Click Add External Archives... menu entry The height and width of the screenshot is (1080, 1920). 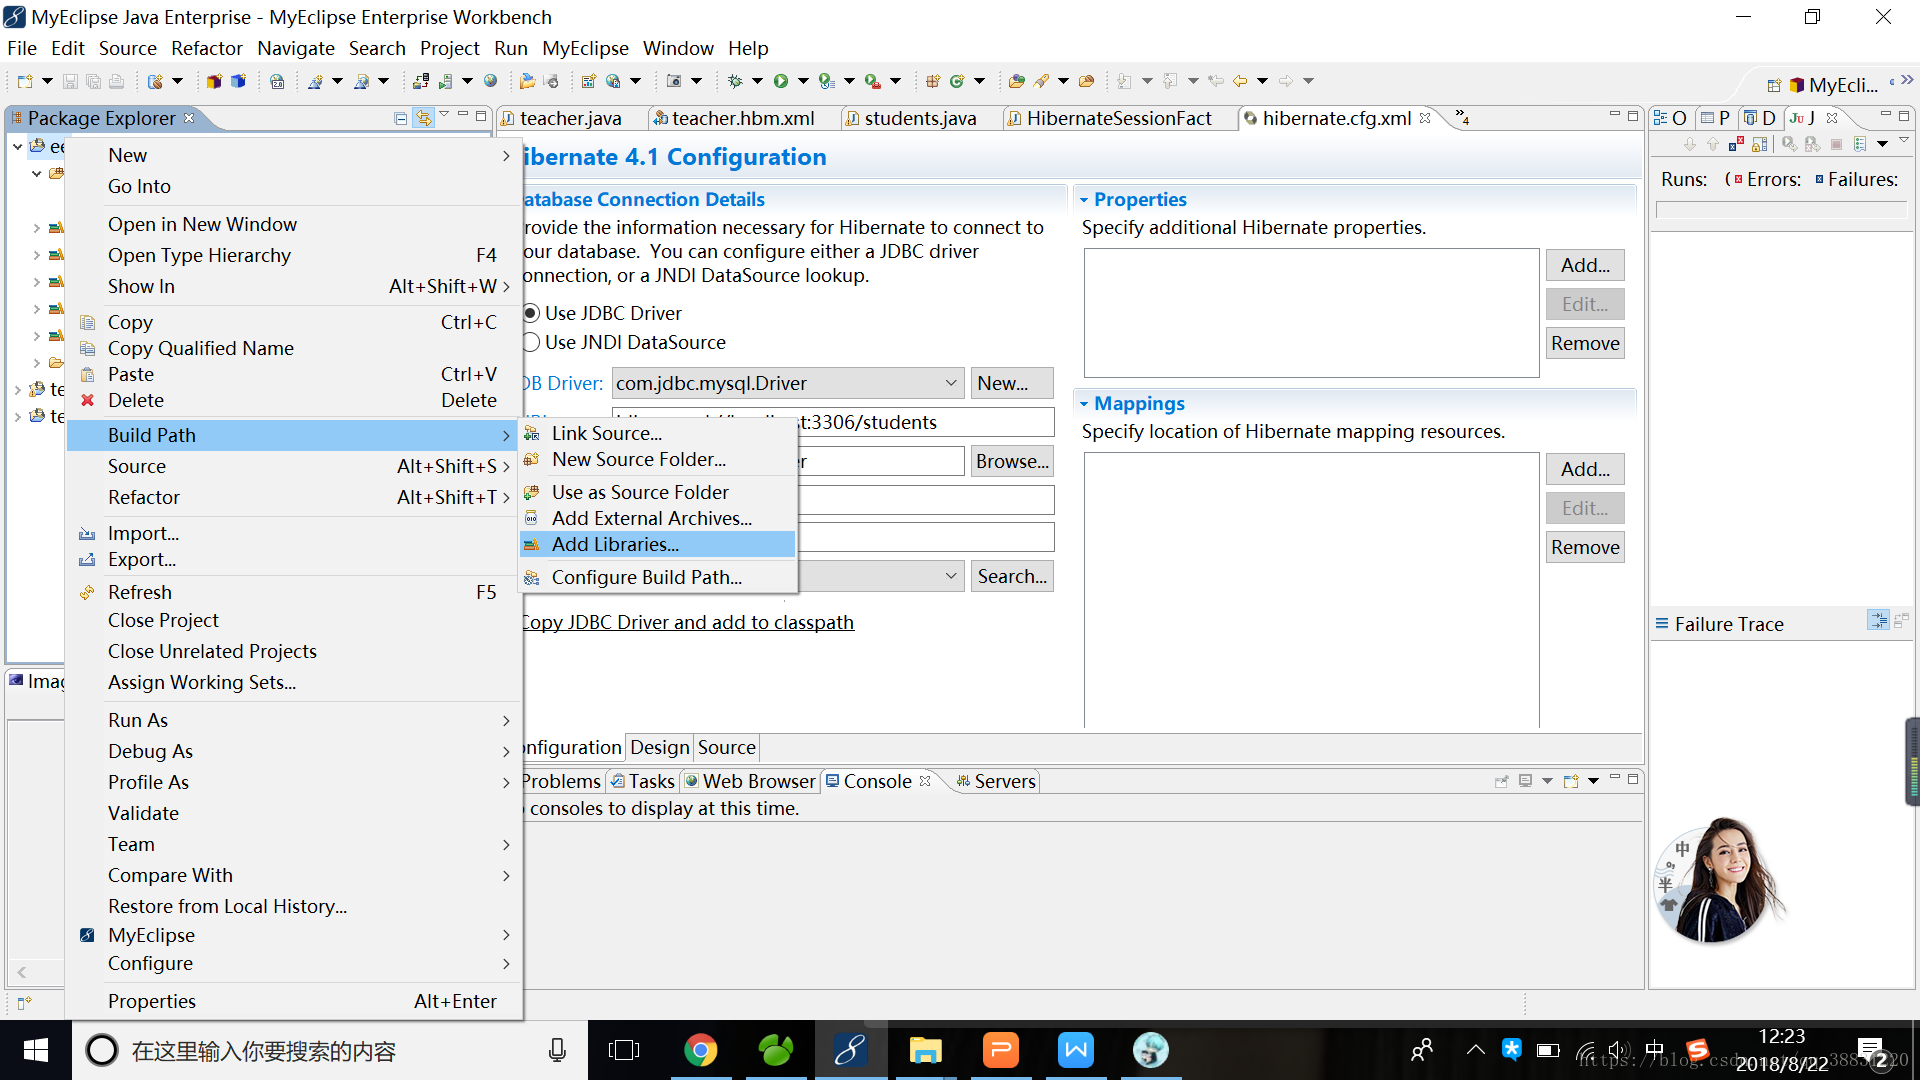coord(658,518)
